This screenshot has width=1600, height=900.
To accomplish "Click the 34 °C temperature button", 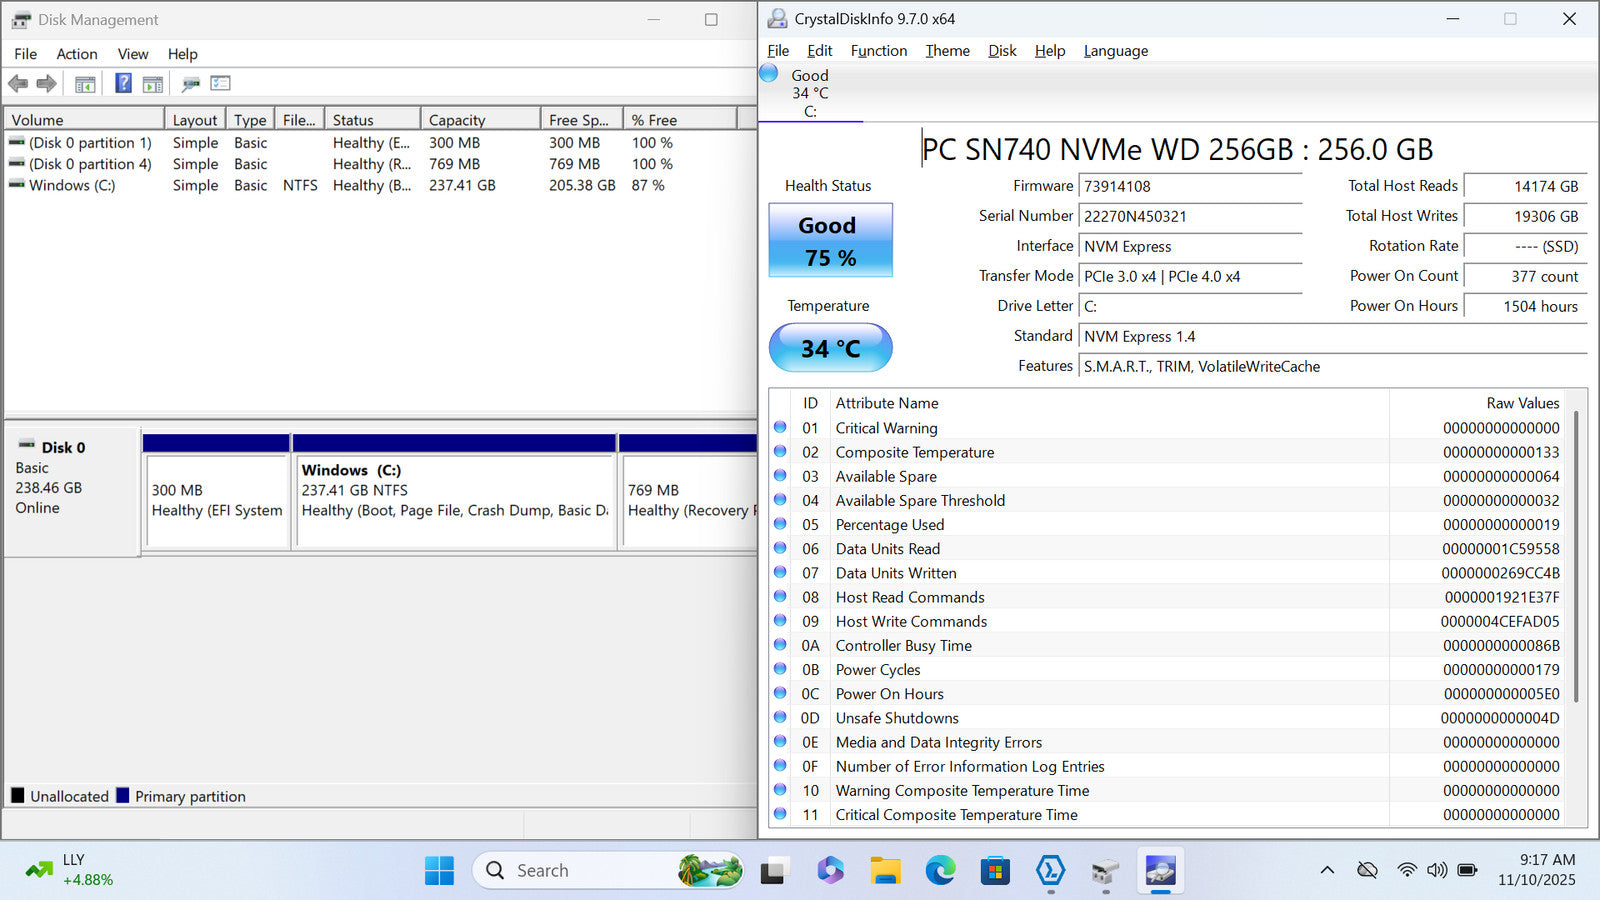I will [x=830, y=348].
